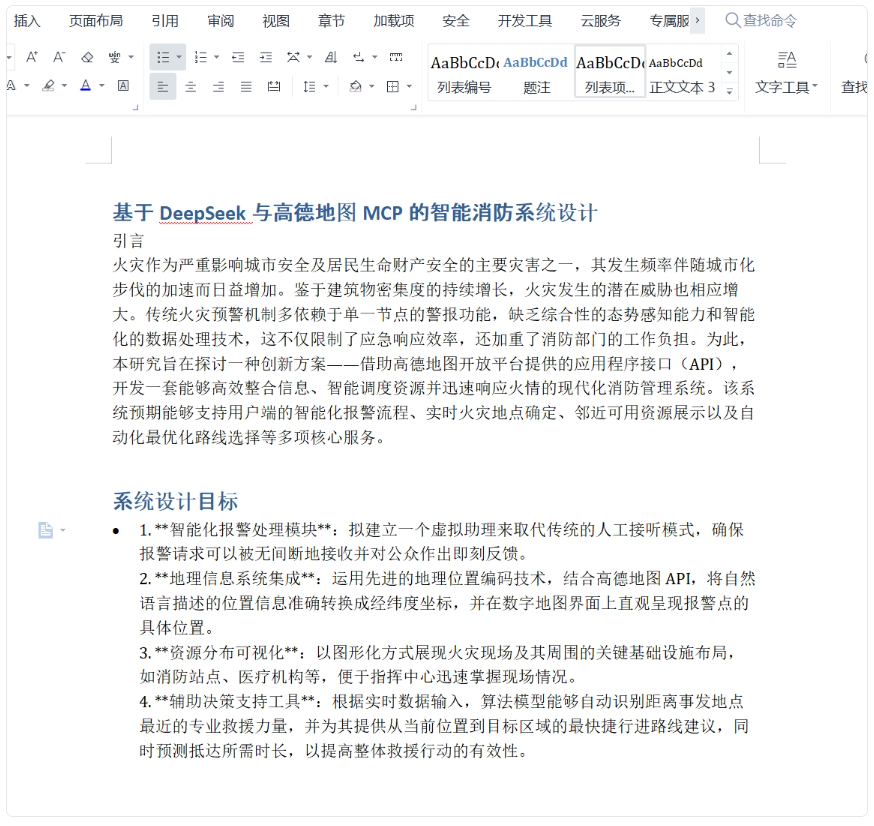Open font color dropdown arrow
The height and width of the screenshot is (826, 874).
tap(101, 86)
